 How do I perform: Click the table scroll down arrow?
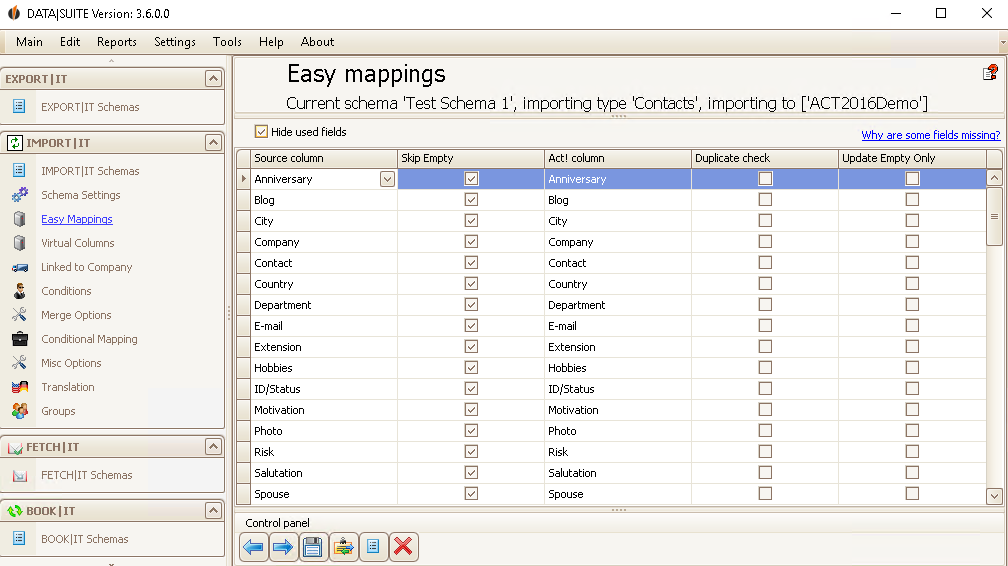click(x=994, y=496)
